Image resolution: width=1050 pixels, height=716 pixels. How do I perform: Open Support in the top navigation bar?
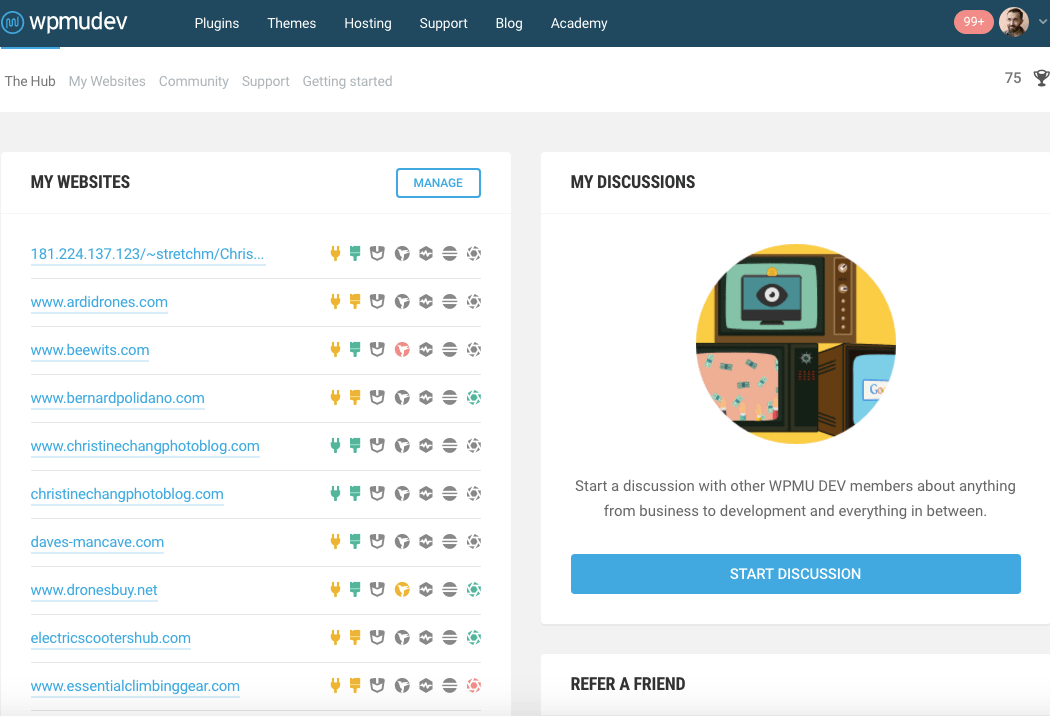click(443, 23)
